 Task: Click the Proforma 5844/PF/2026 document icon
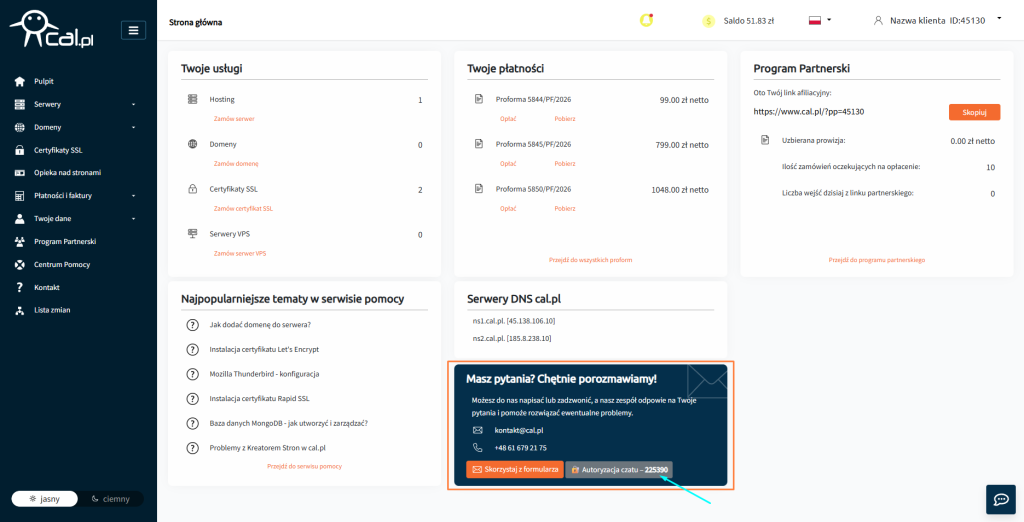(x=479, y=100)
